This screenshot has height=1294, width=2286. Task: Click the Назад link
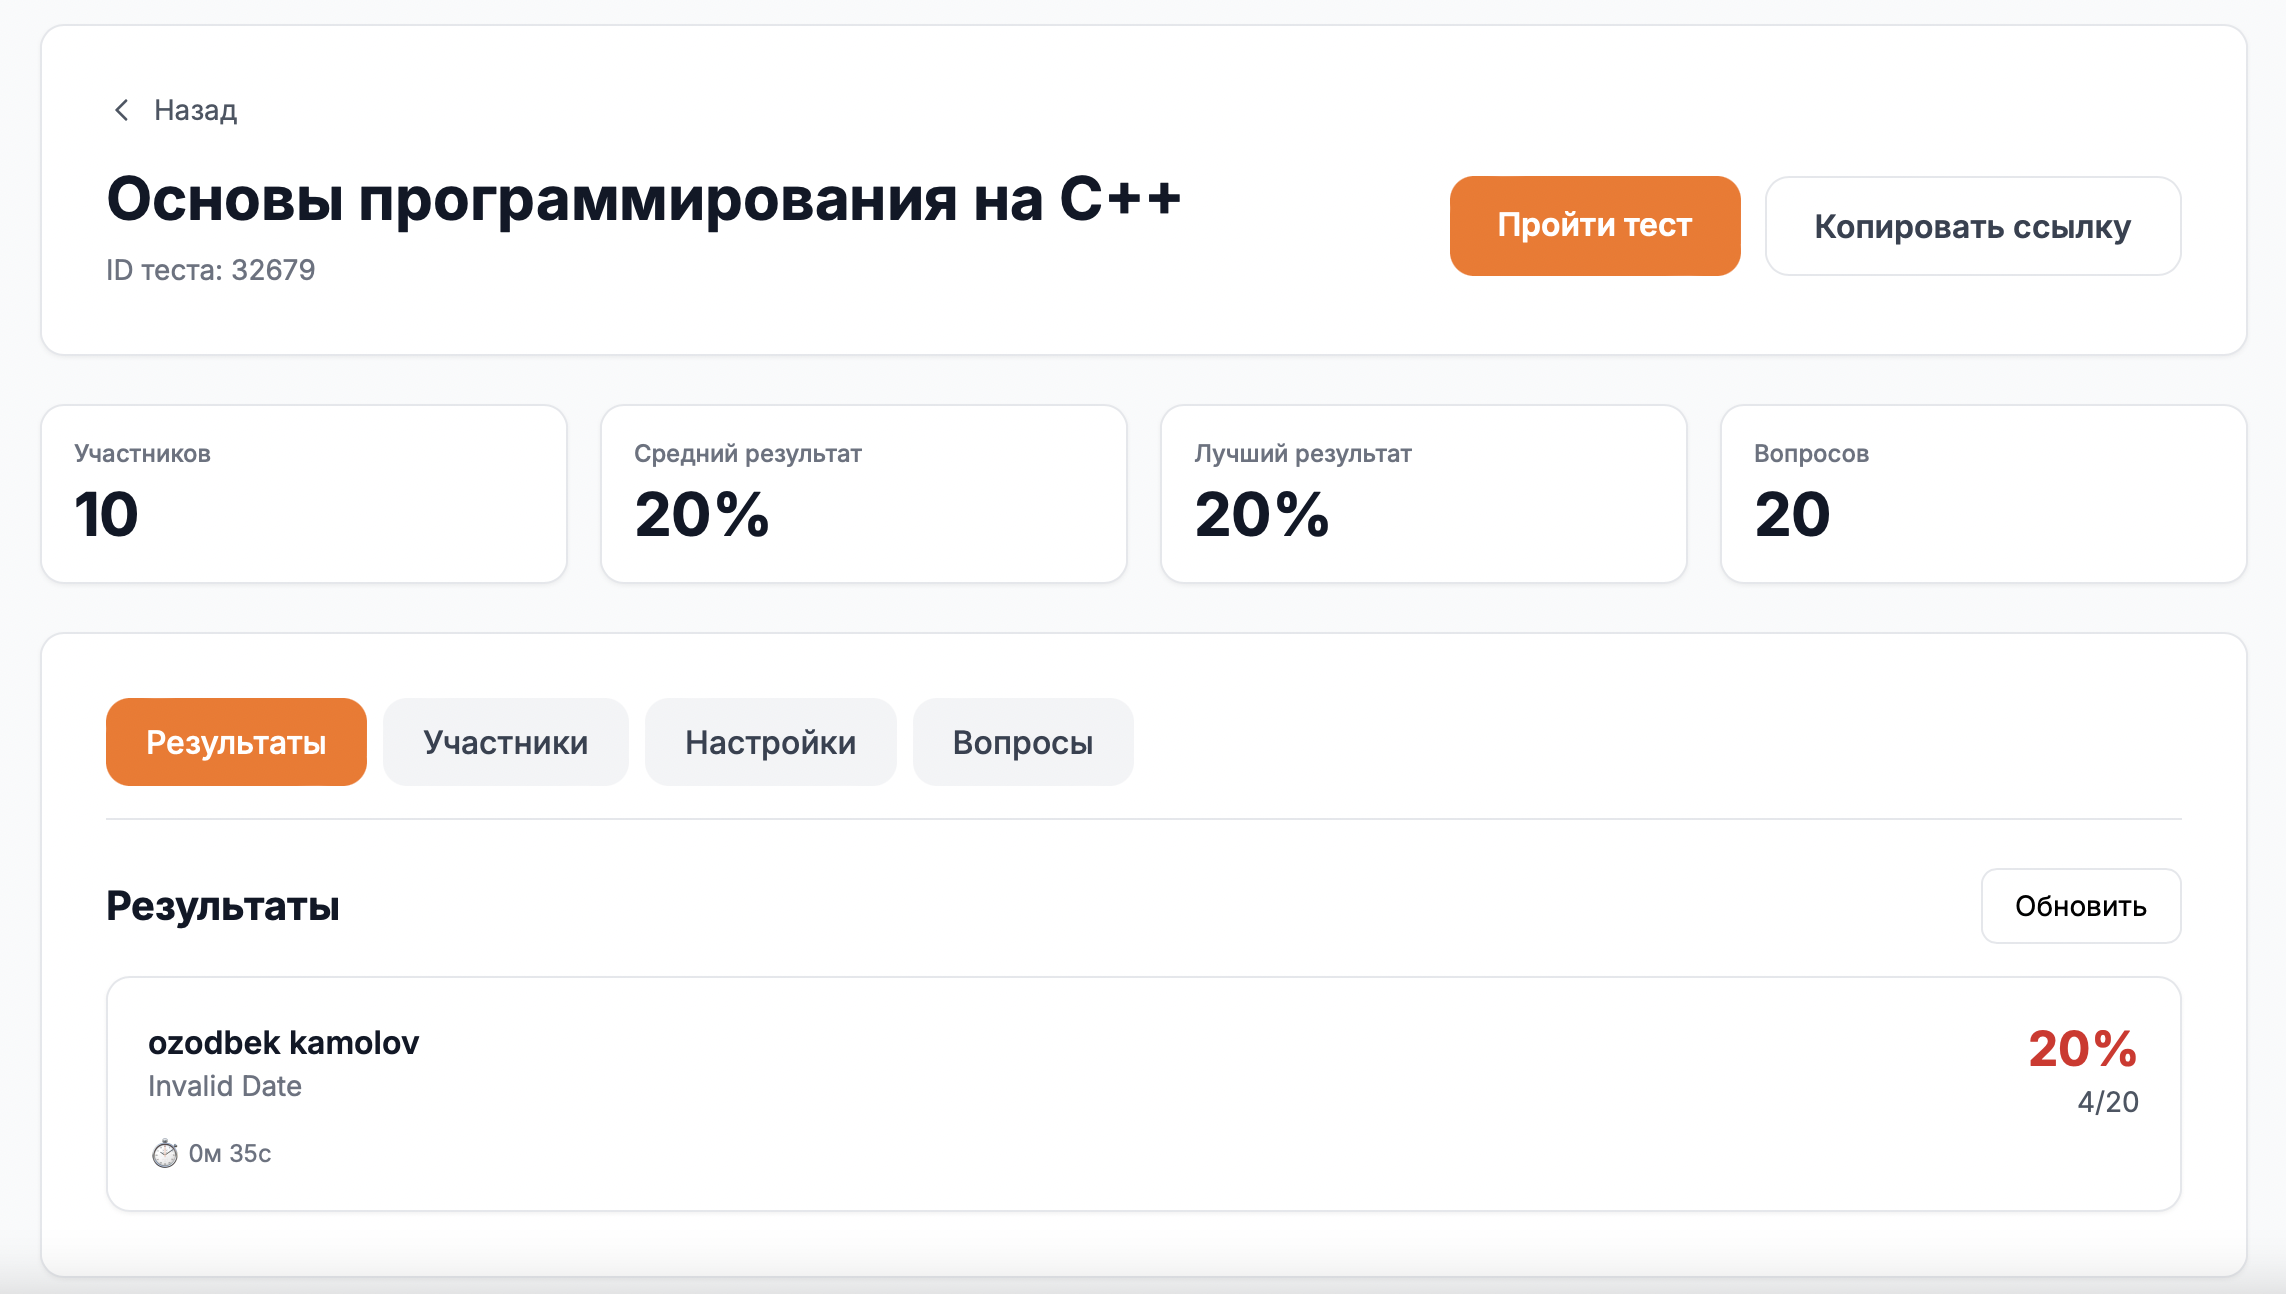pyautogui.click(x=195, y=108)
